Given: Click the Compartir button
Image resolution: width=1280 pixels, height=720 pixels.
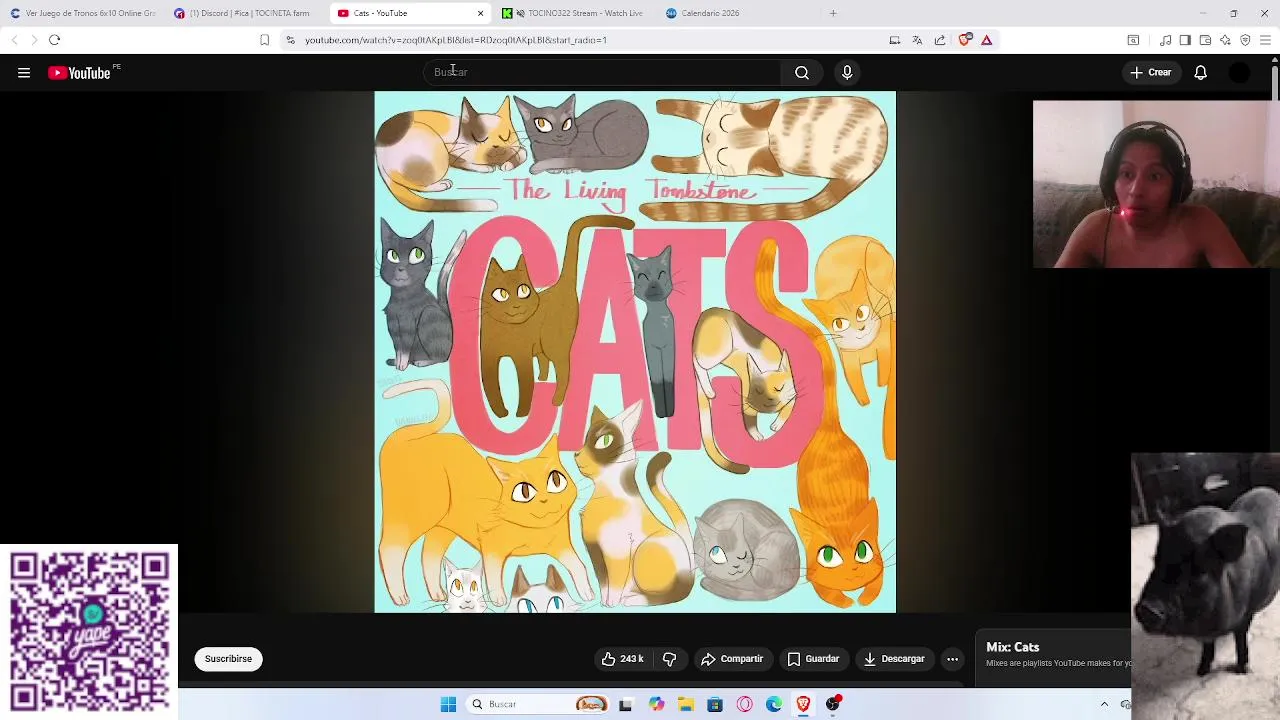Looking at the screenshot, I should (x=732, y=659).
